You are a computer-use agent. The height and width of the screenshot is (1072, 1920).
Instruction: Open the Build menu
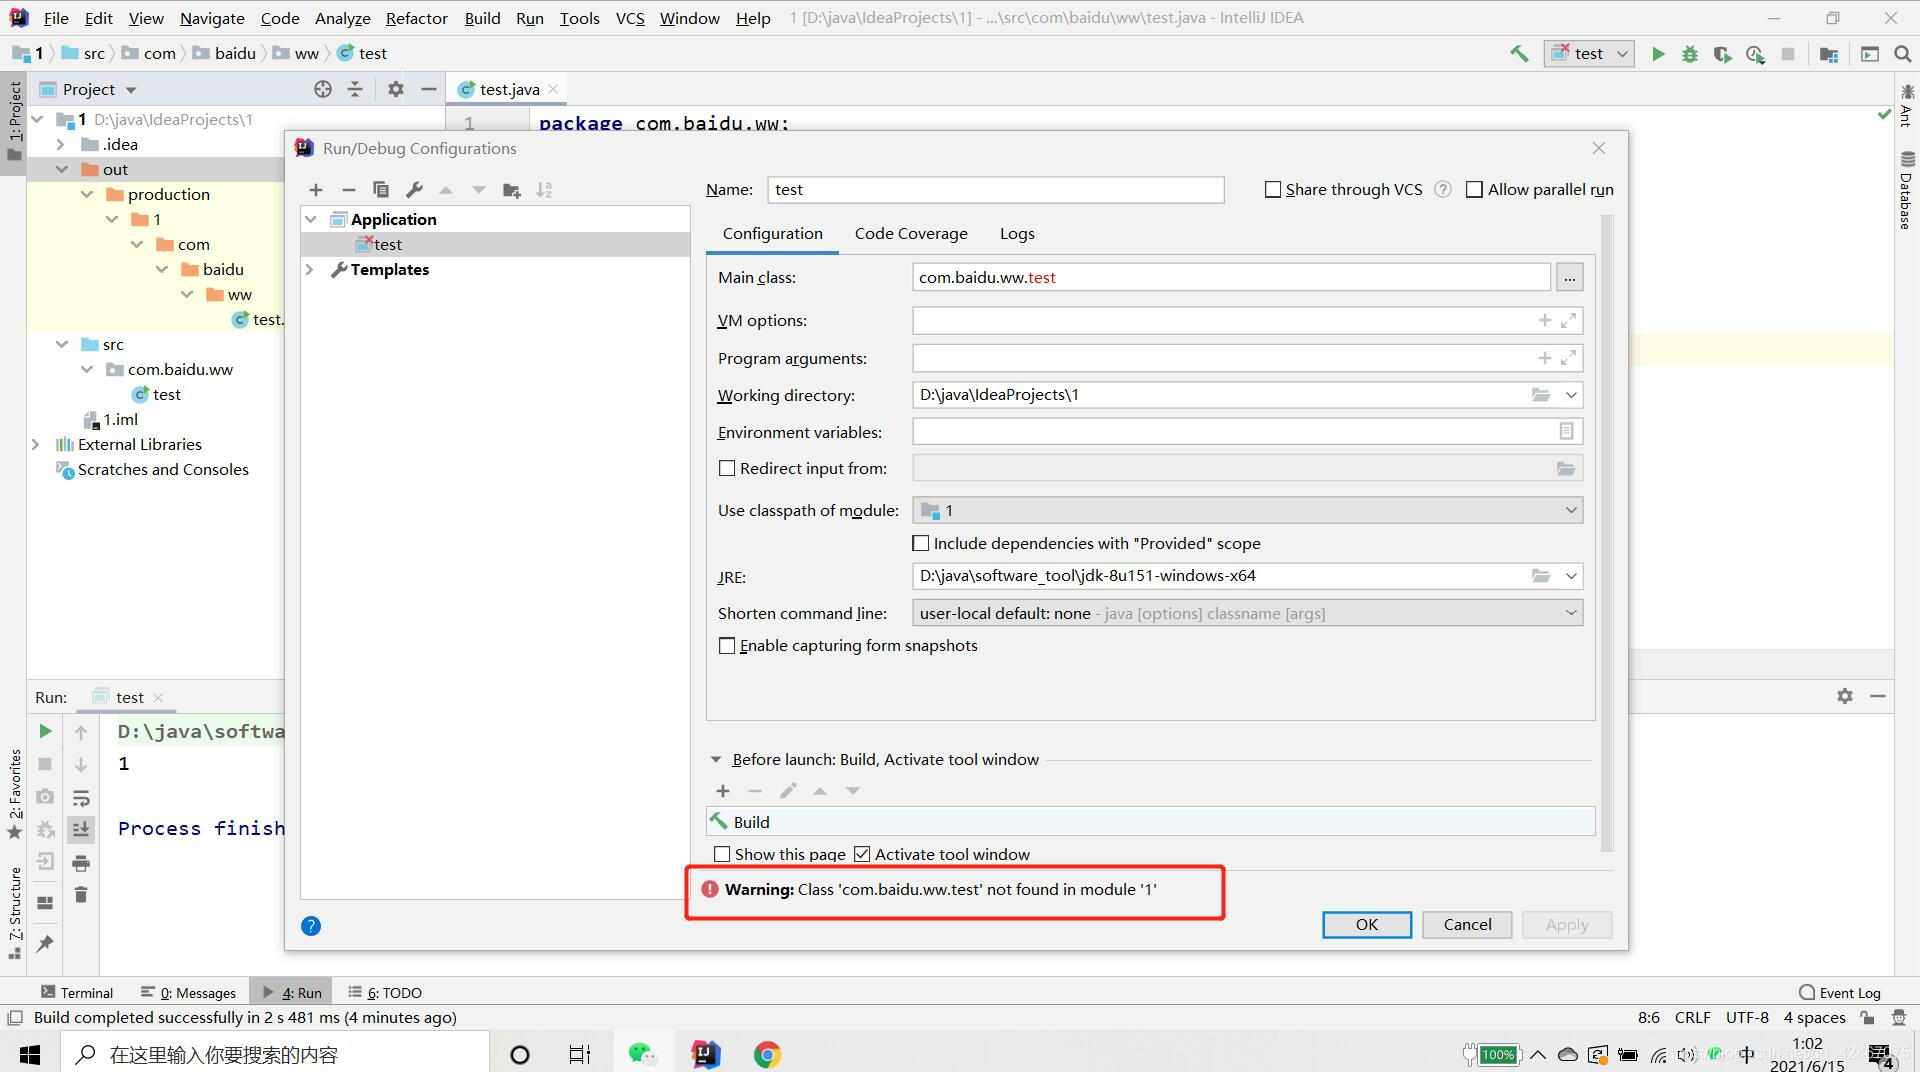tap(482, 18)
